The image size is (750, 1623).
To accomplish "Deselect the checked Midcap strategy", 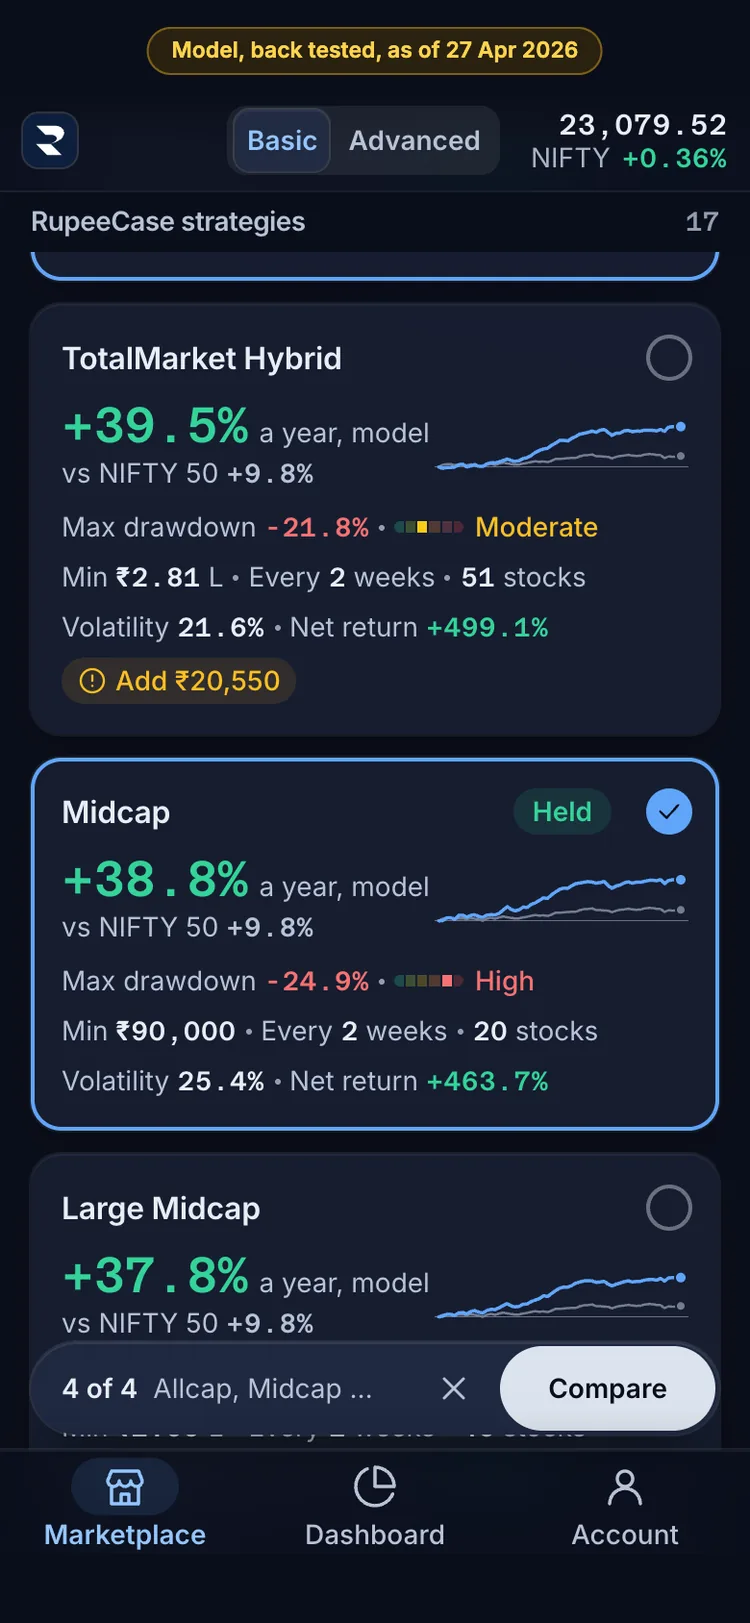I will 669,812.
